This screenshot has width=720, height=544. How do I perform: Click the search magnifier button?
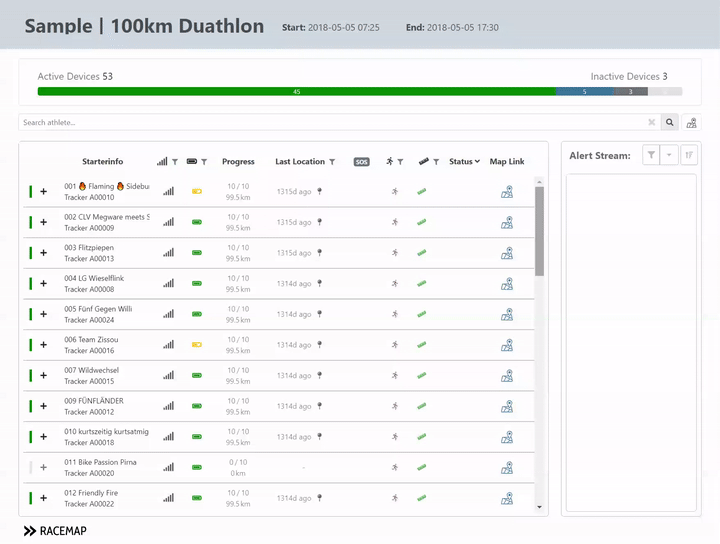(x=670, y=122)
